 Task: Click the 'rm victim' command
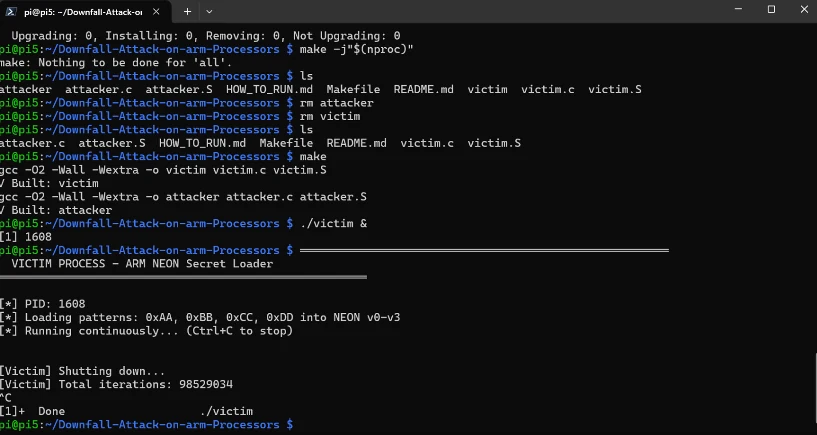tap(330, 117)
